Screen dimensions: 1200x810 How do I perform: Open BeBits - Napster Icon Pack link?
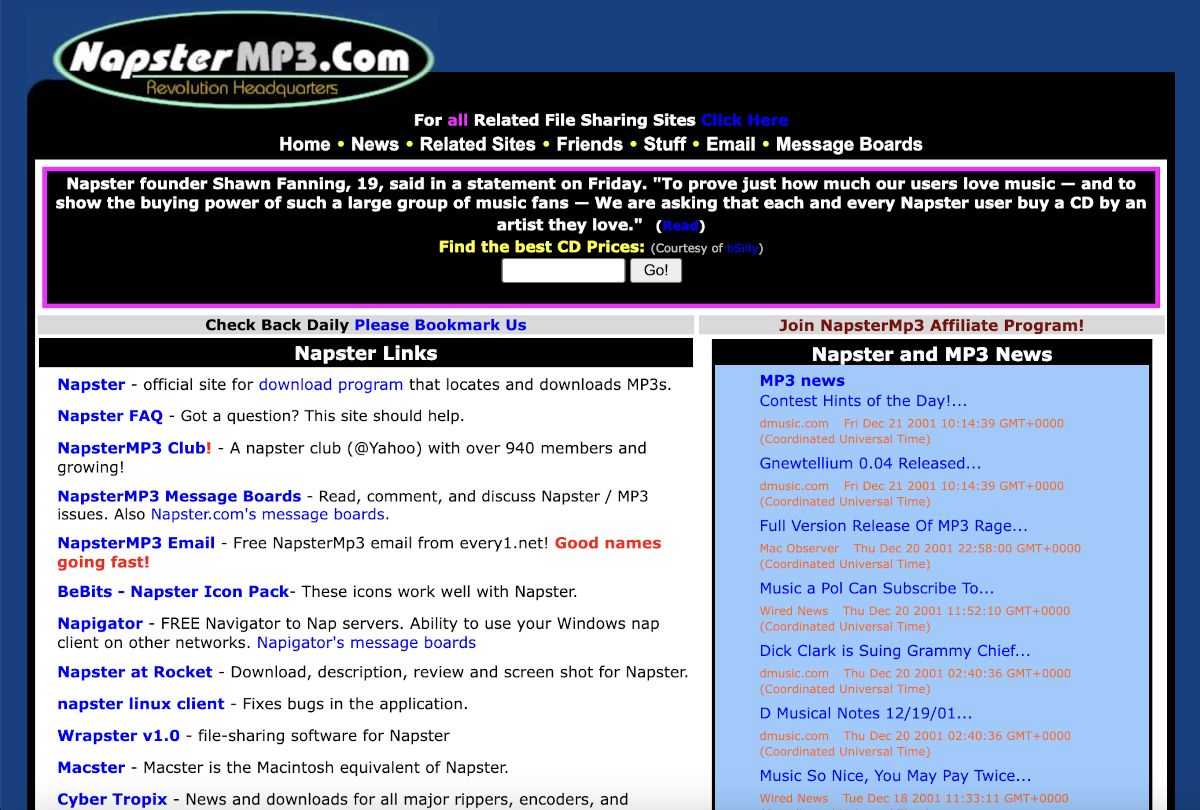pos(173,591)
